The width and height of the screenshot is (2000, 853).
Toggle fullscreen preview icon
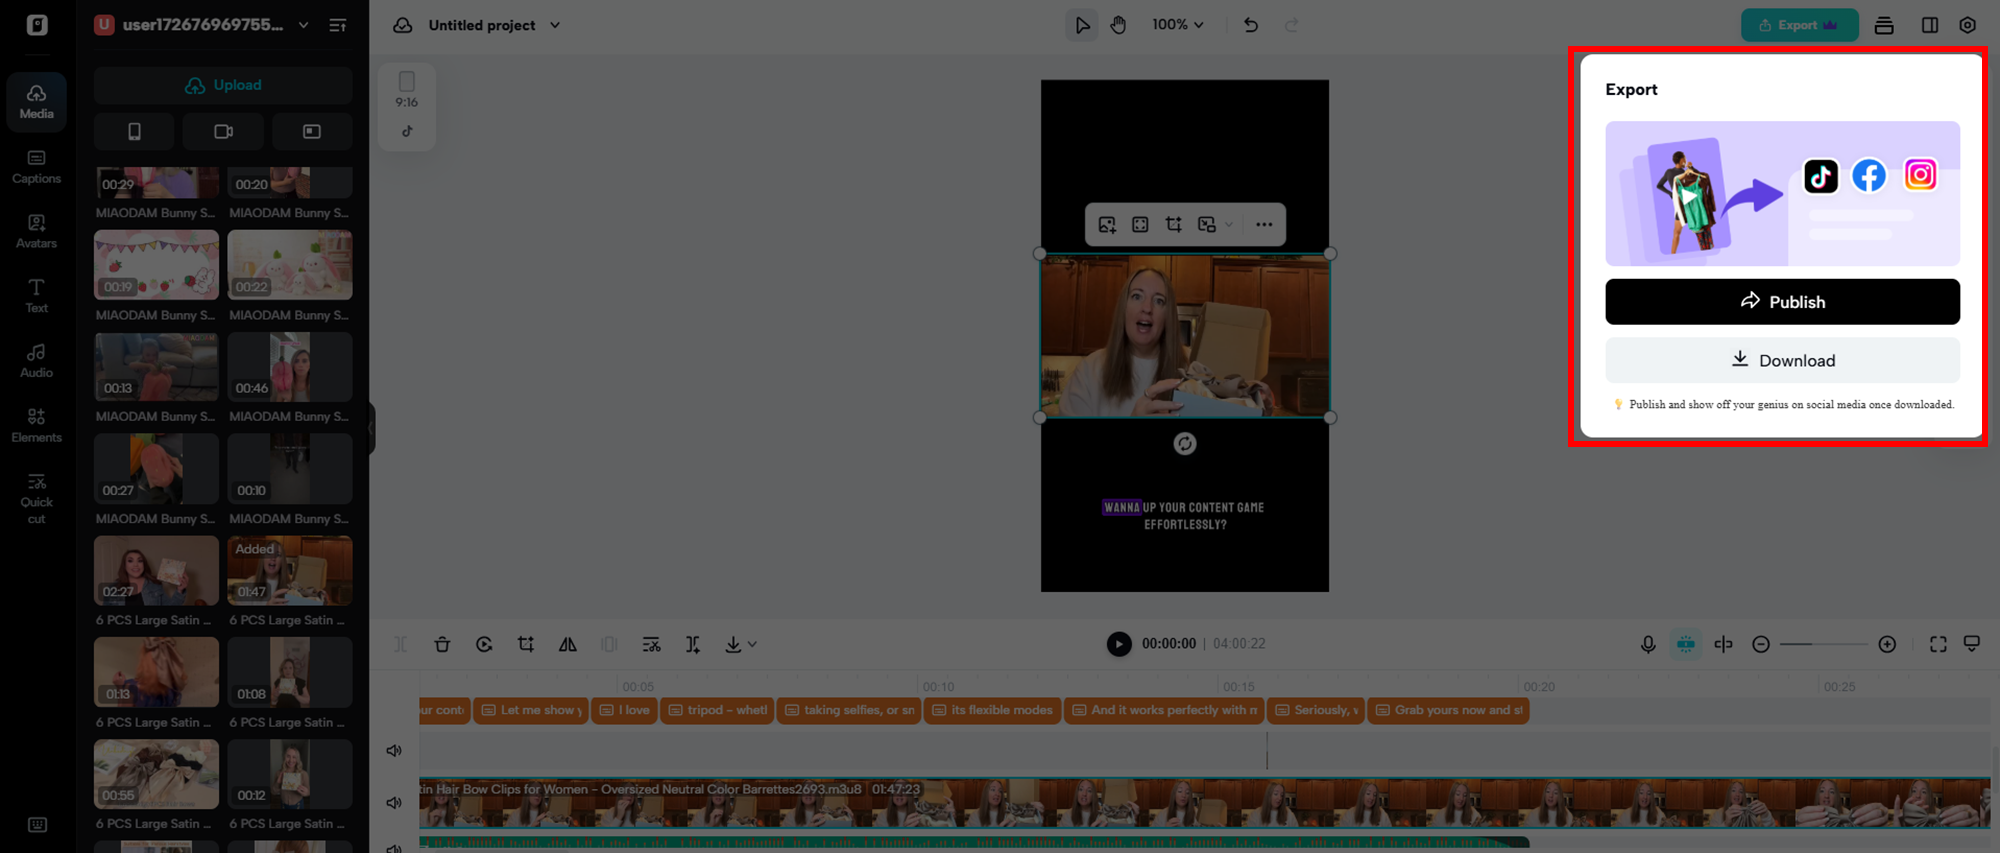(x=1938, y=645)
